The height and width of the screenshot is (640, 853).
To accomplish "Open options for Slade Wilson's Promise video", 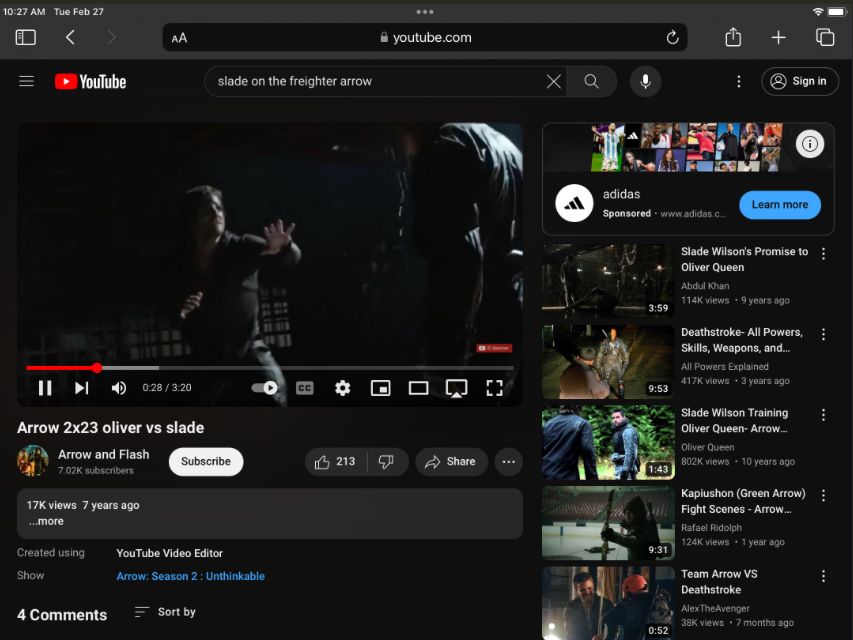I will (x=823, y=254).
